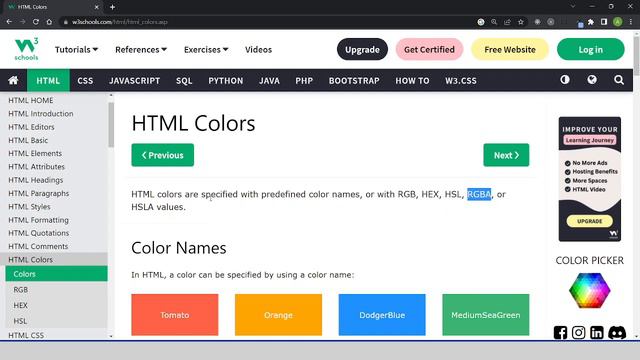Toggle dark mode with the contrast icon
This screenshot has height=360, width=640.
pos(565,80)
